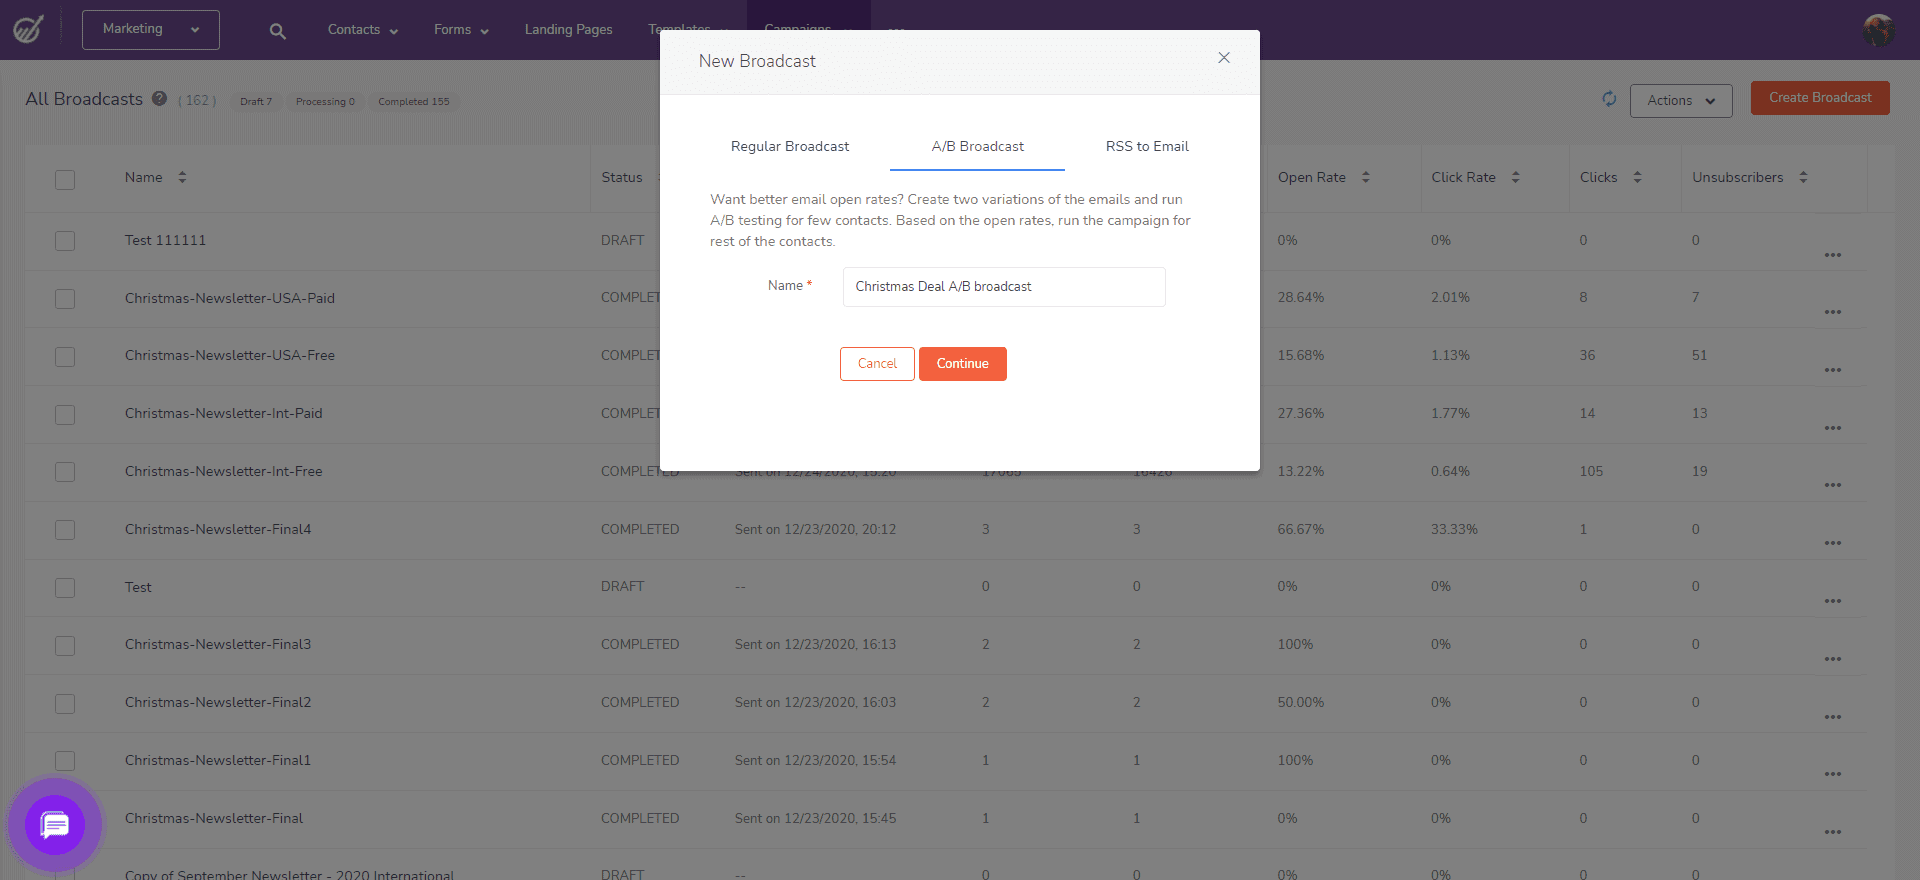Open the Landing Pages menu item
This screenshot has width=1920, height=880.
[568, 30]
